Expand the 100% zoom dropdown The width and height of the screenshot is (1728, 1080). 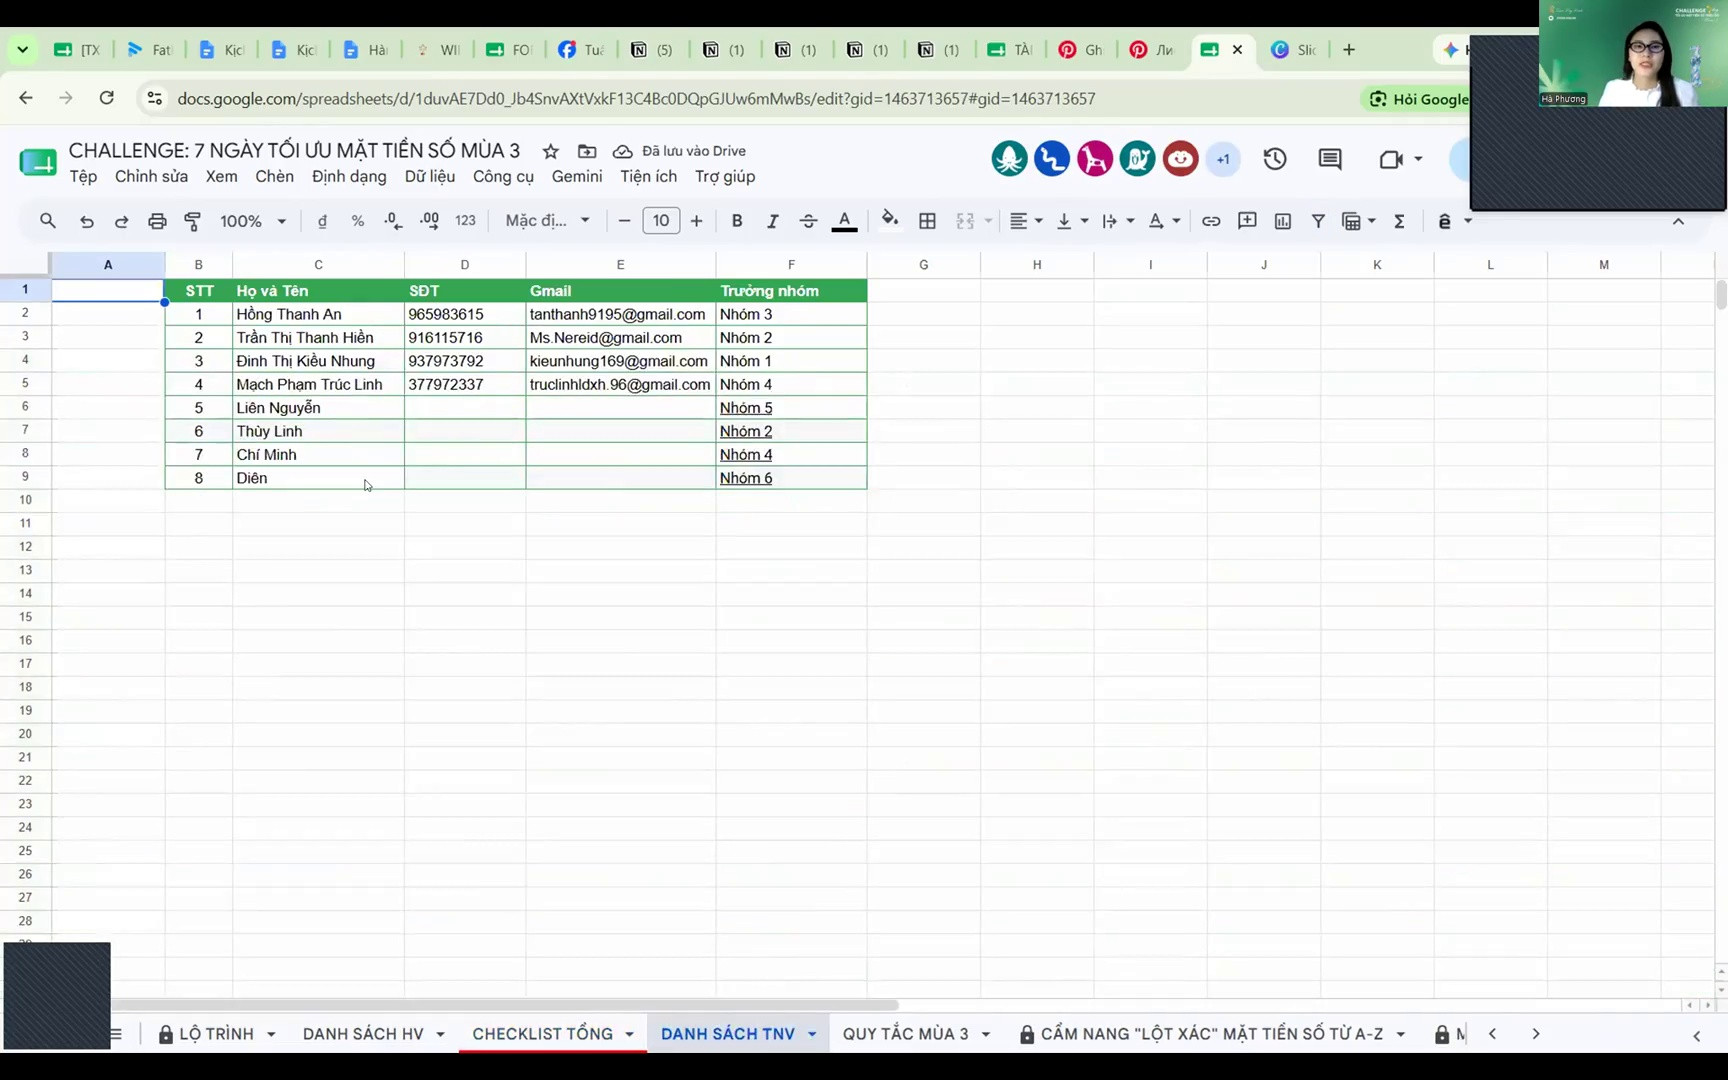pyautogui.click(x=253, y=221)
